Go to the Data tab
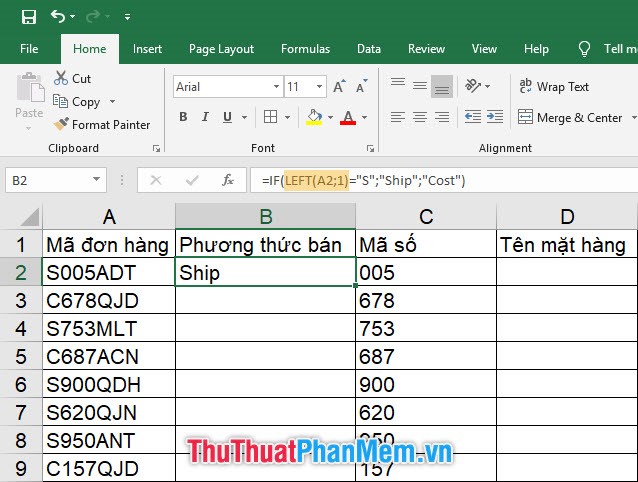The image size is (638, 482). pos(369,49)
